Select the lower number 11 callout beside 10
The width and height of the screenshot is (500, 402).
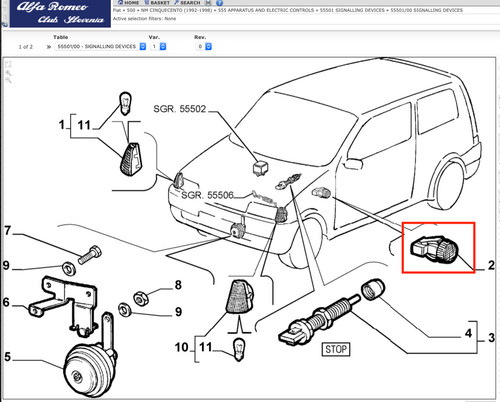[206, 347]
